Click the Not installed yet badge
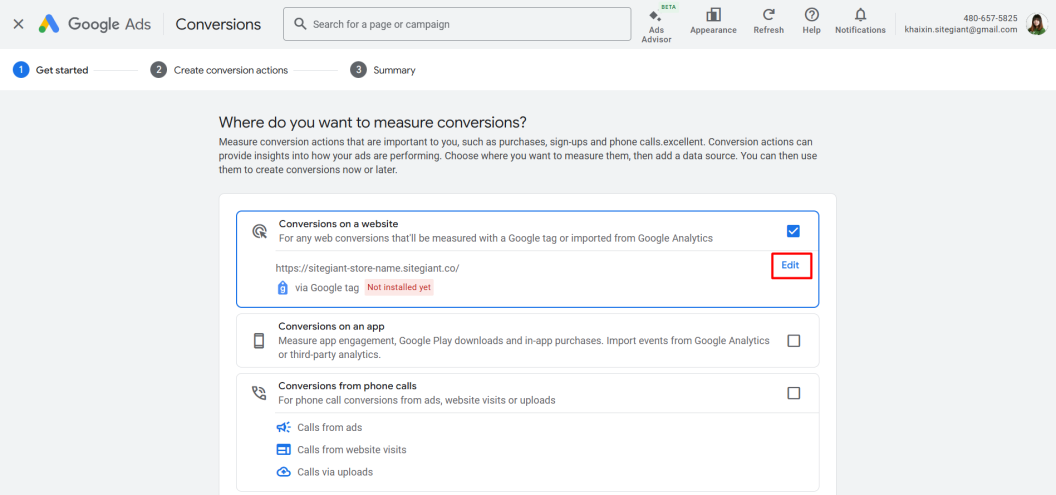The height and width of the screenshot is (495, 1056). pyautogui.click(x=398, y=287)
